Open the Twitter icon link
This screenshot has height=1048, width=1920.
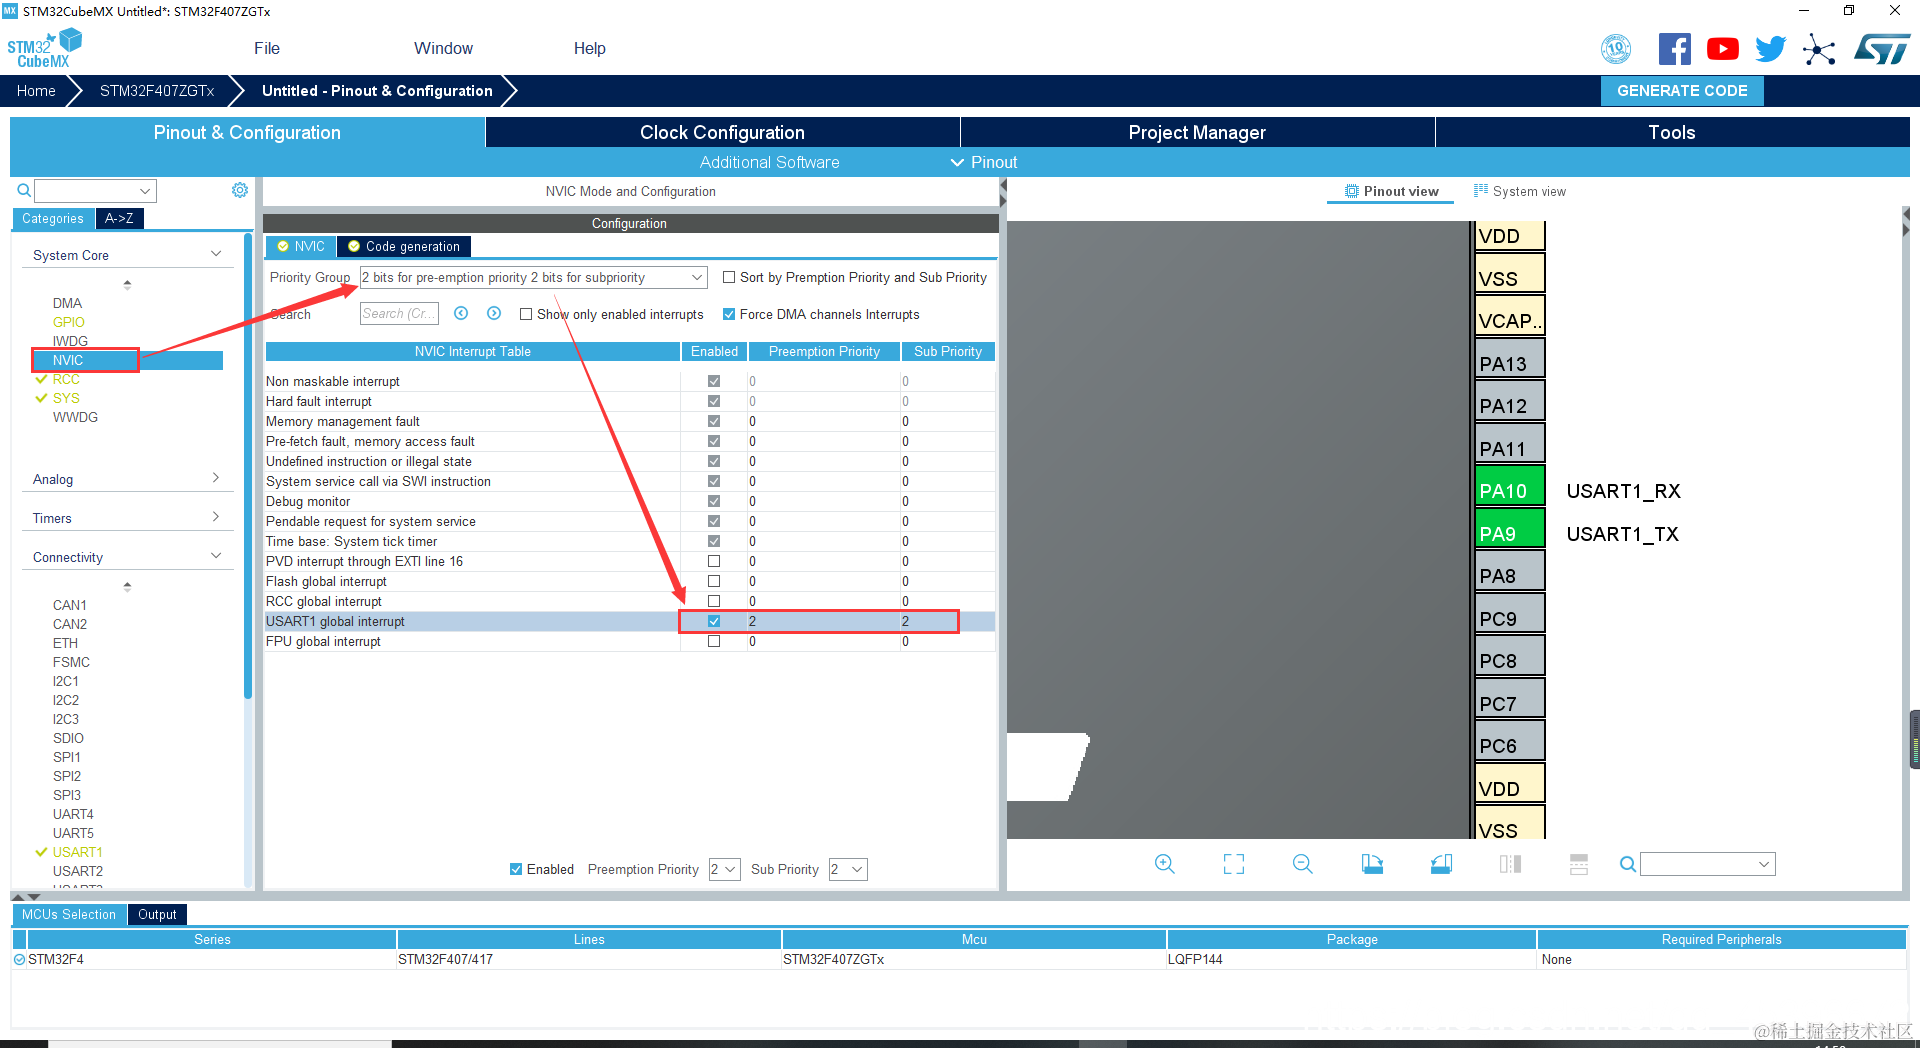tap(1770, 49)
